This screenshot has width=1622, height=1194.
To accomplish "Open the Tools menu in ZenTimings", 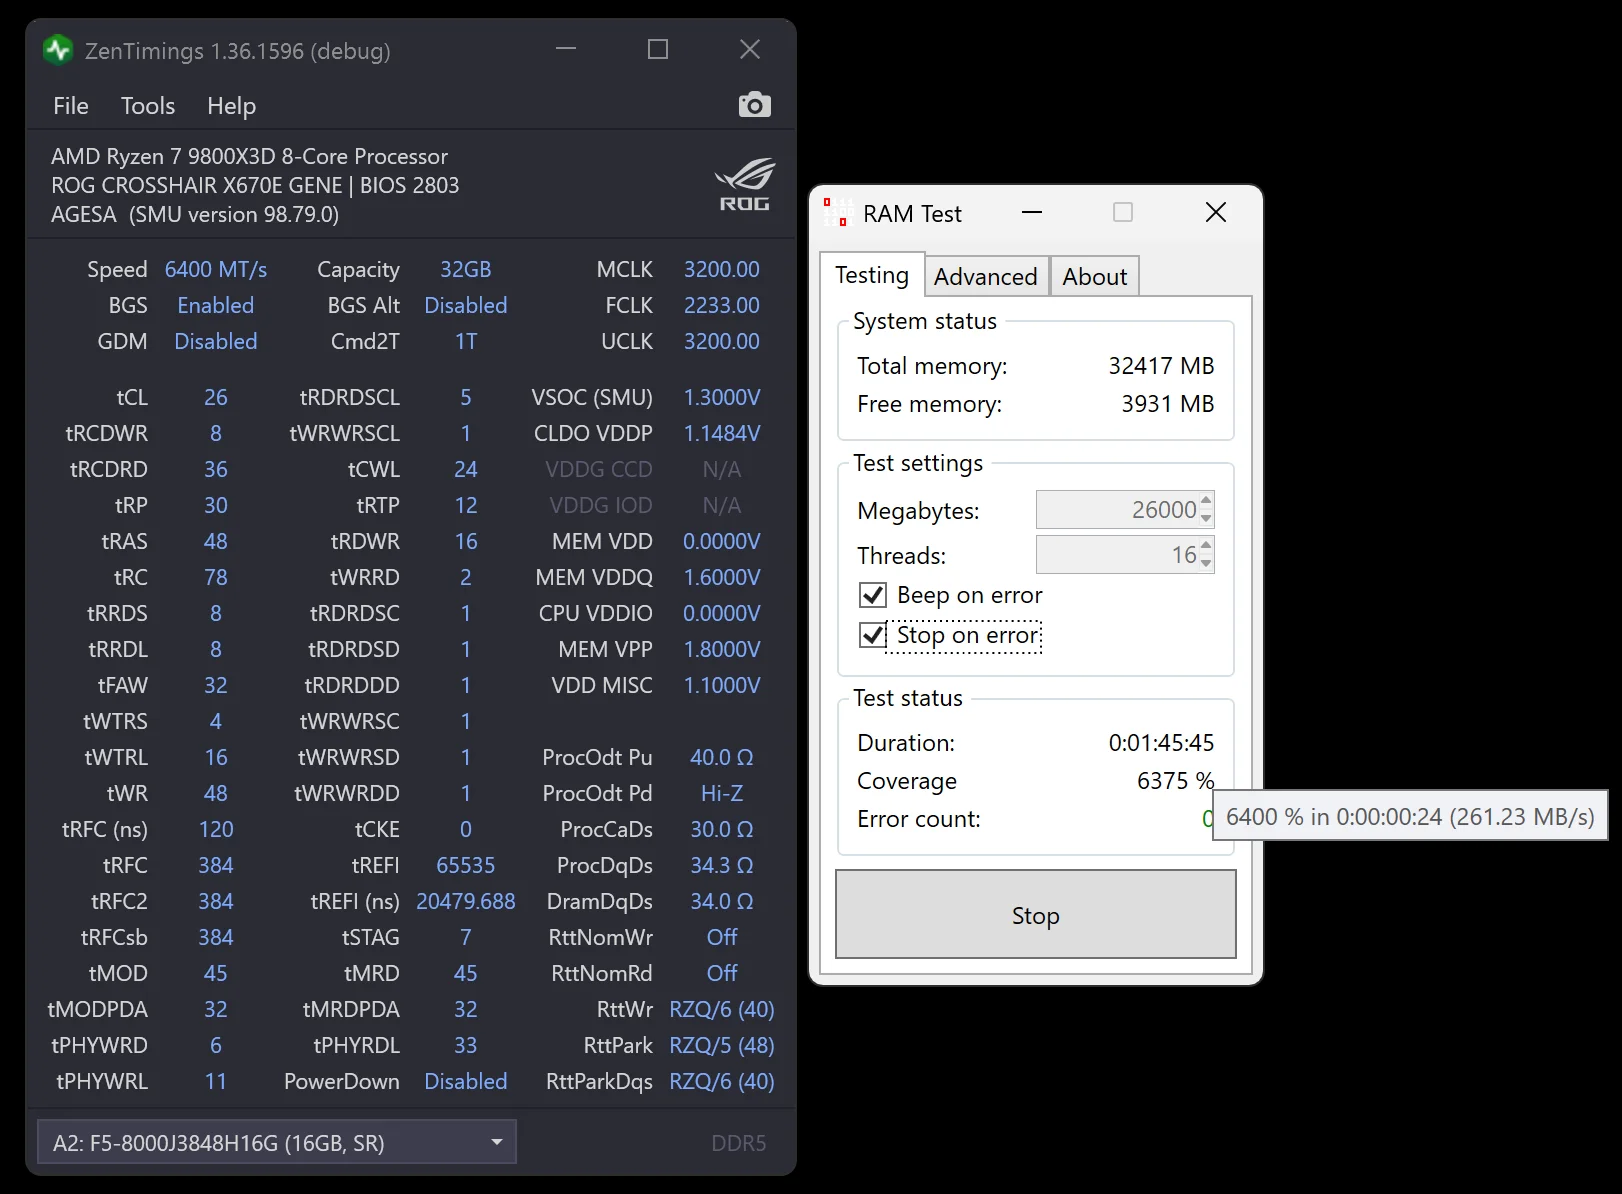I will click(x=148, y=106).
